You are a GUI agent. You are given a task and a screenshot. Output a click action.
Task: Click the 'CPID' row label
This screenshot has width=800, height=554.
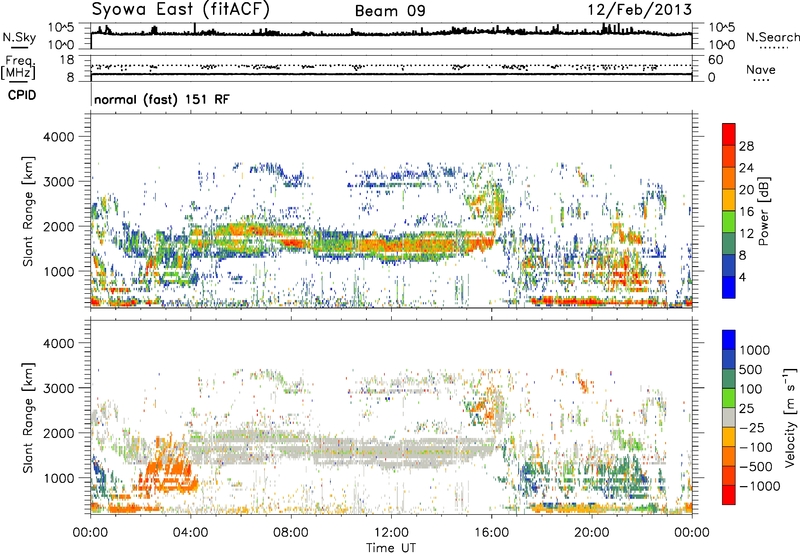22,95
